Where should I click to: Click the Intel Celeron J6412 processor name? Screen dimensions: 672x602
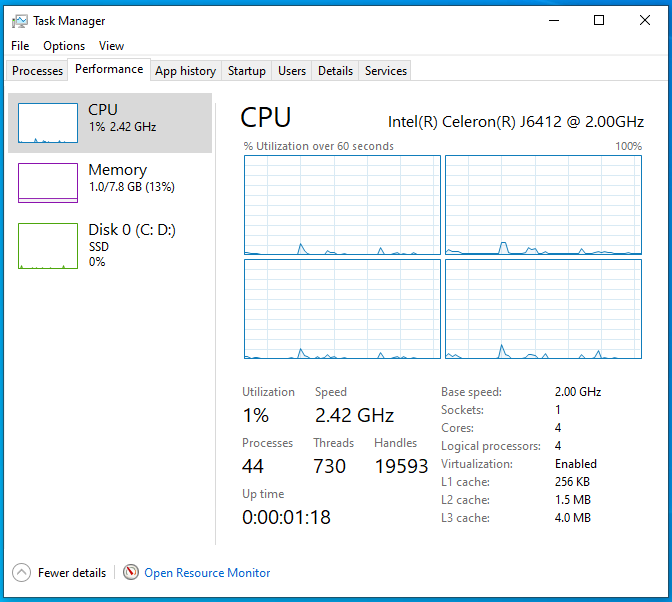click(516, 122)
